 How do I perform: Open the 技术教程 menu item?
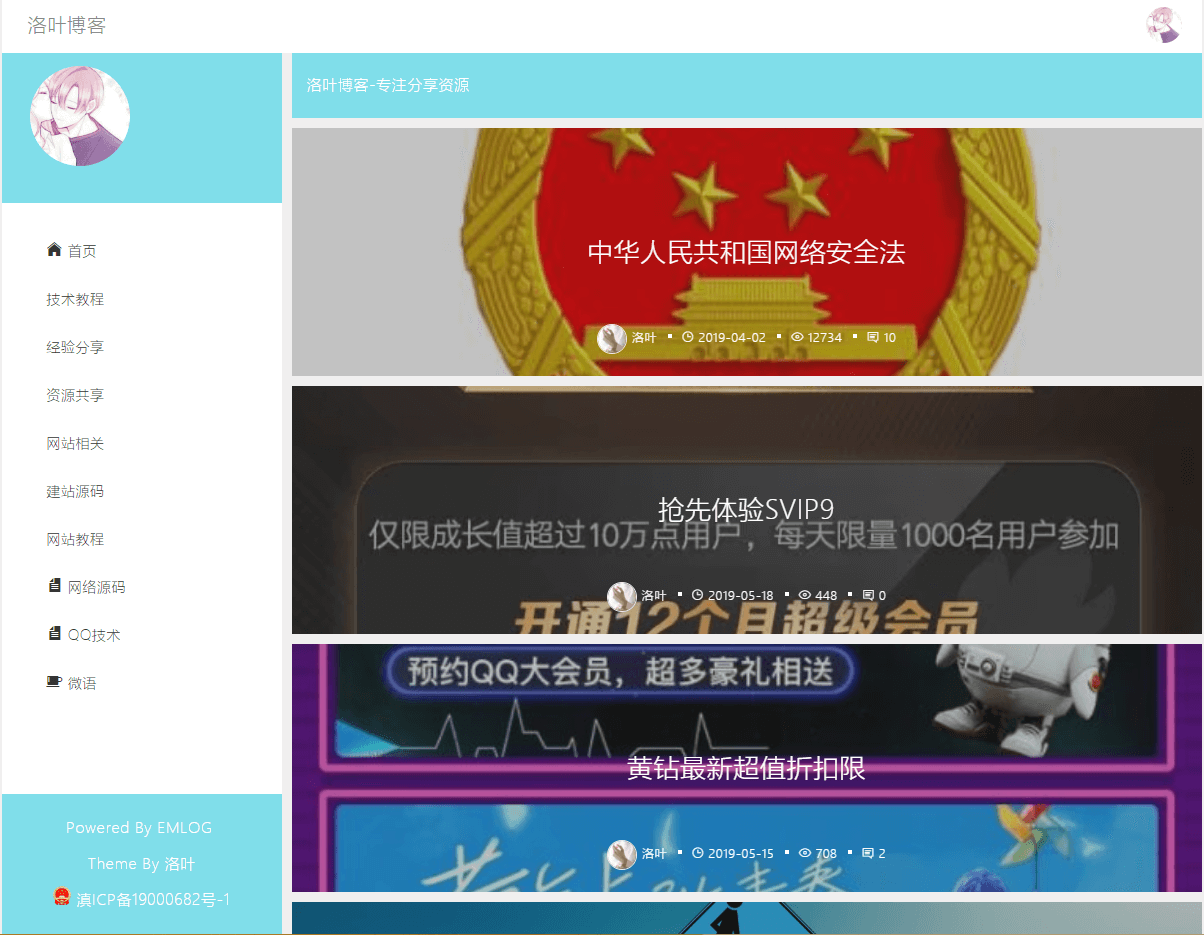point(75,299)
